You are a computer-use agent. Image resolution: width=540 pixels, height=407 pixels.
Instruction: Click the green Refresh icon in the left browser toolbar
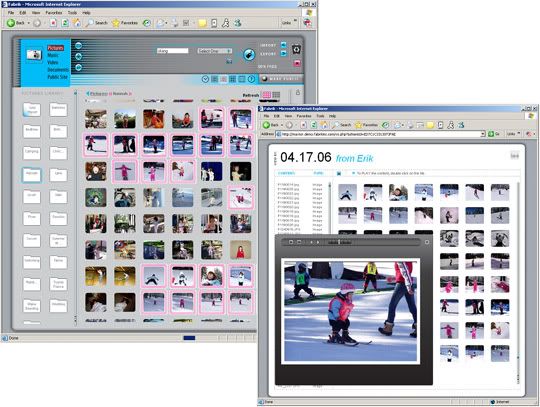[65, 23]
